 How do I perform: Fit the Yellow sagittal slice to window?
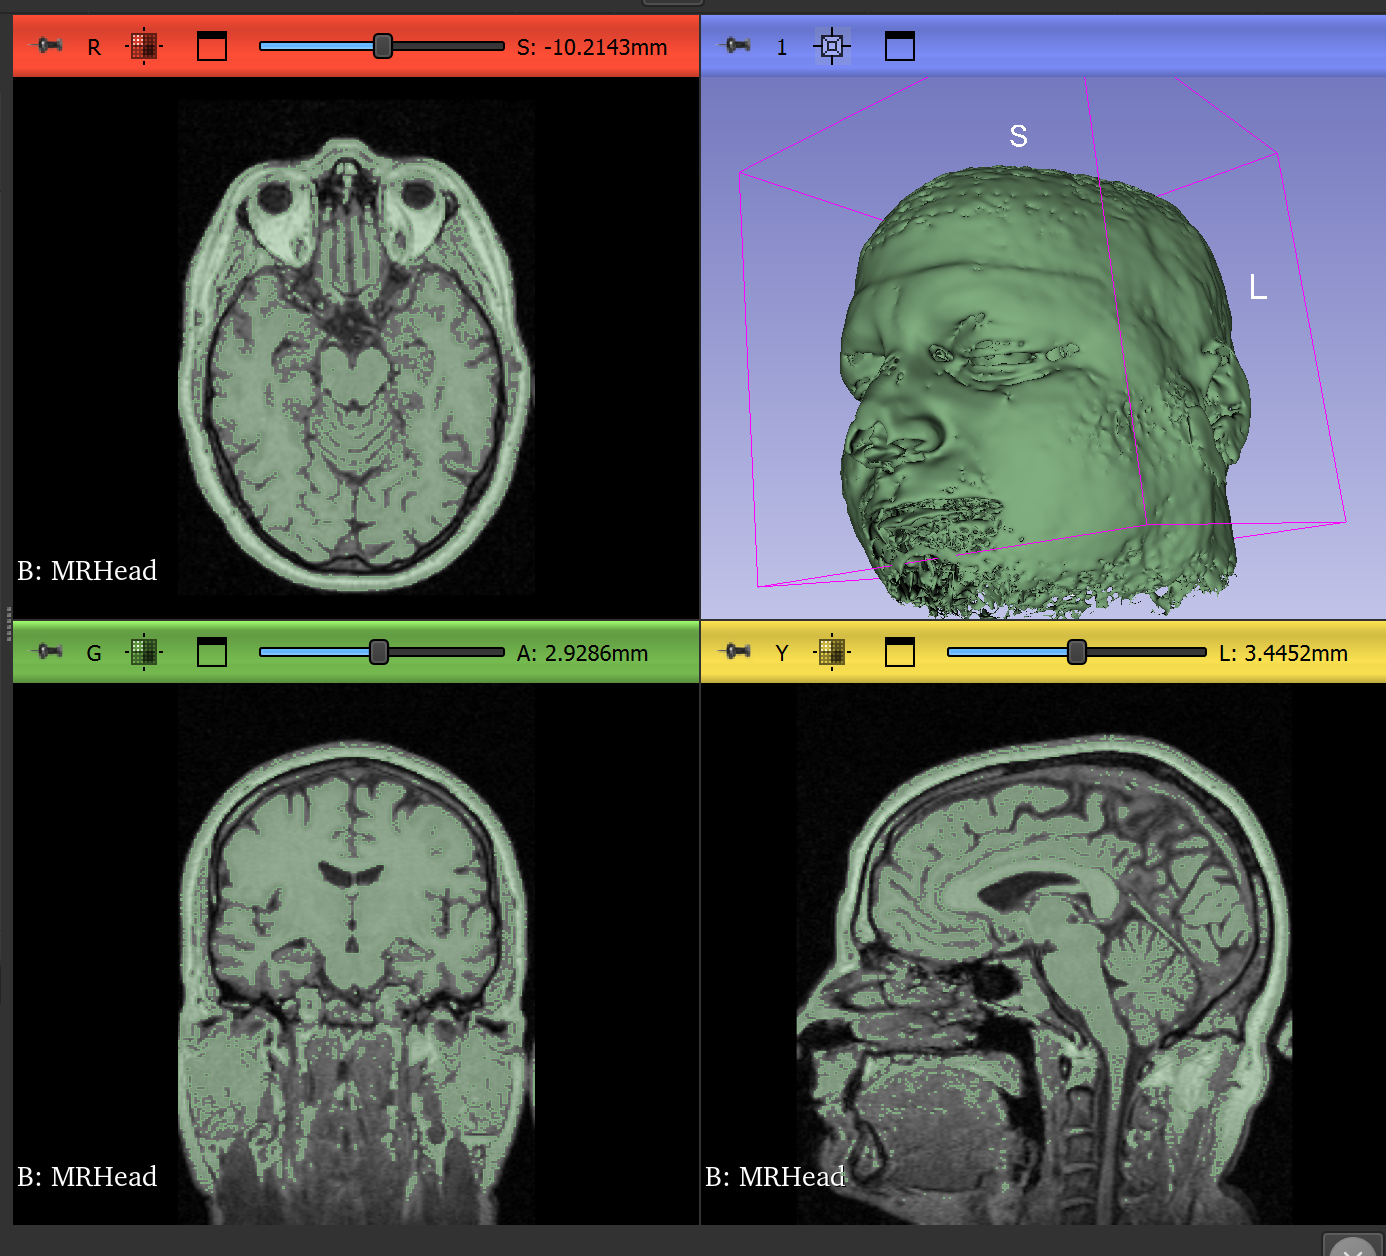(x=831, y=652)
